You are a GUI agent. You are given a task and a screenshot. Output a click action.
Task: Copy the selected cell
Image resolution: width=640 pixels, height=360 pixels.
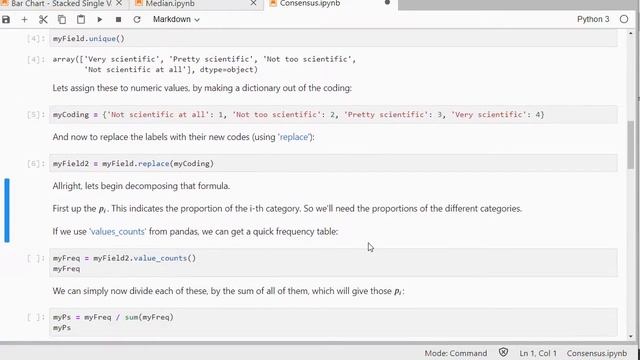(62, 19)
